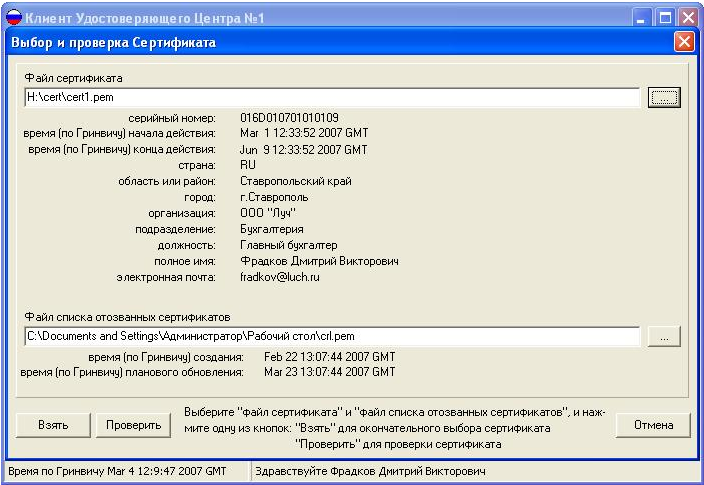Click the "Проверить" button

(133, 425)
